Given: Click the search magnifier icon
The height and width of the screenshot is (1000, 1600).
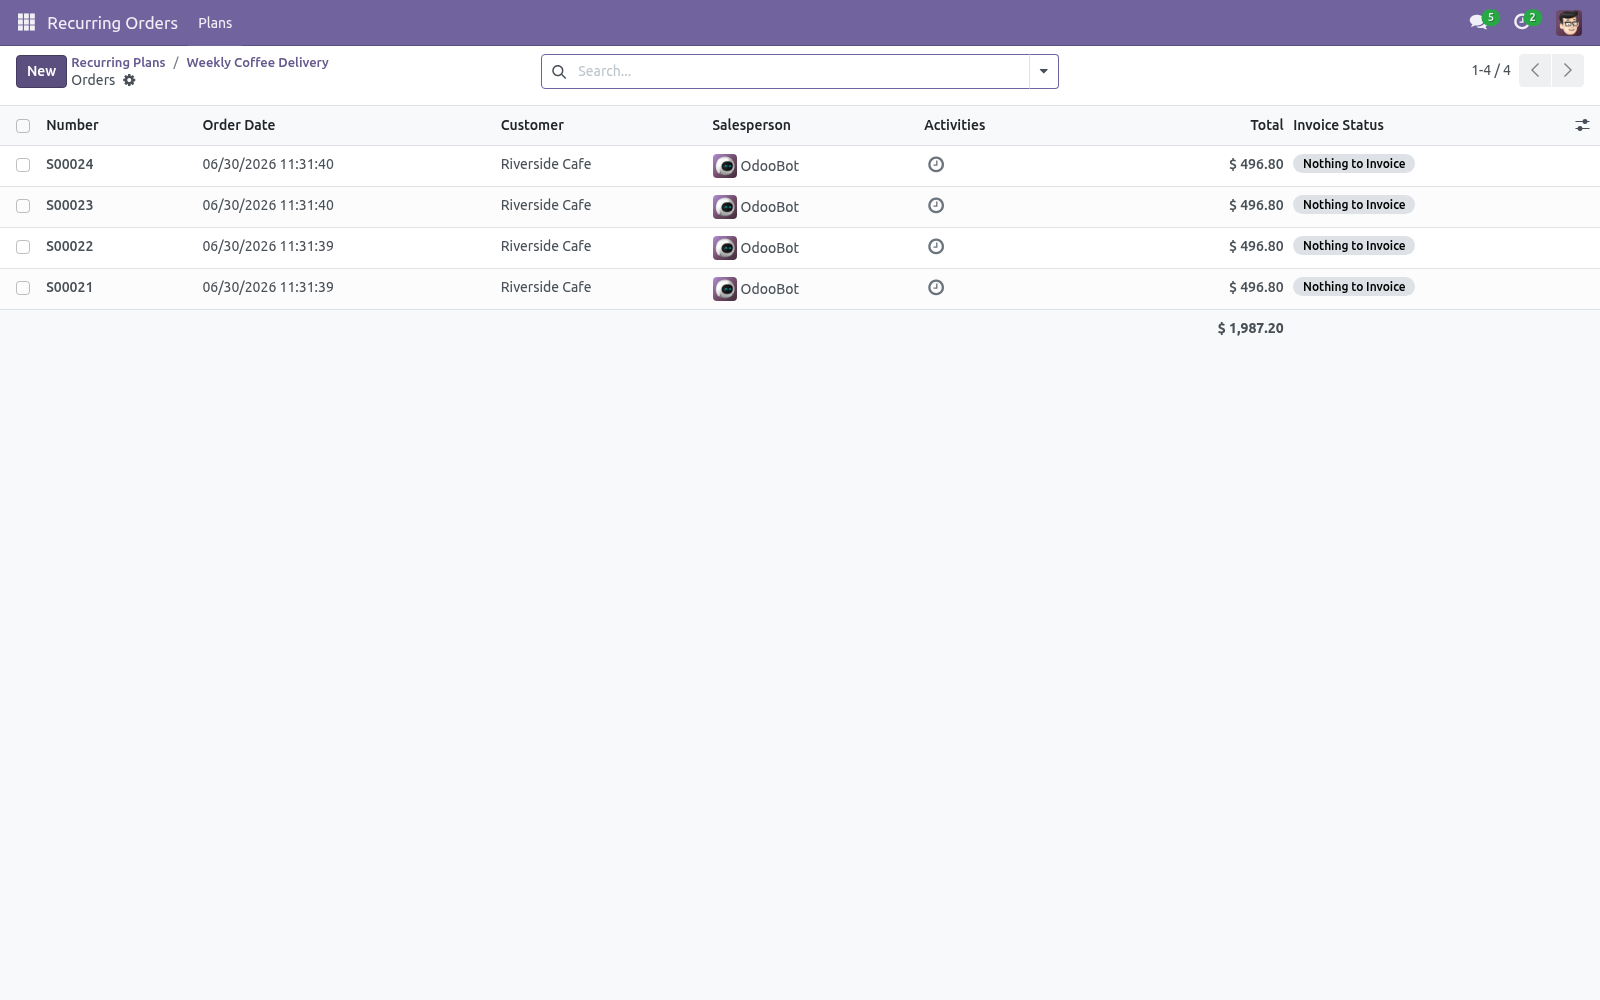Looking at the screenshot, I should point(559,71).
